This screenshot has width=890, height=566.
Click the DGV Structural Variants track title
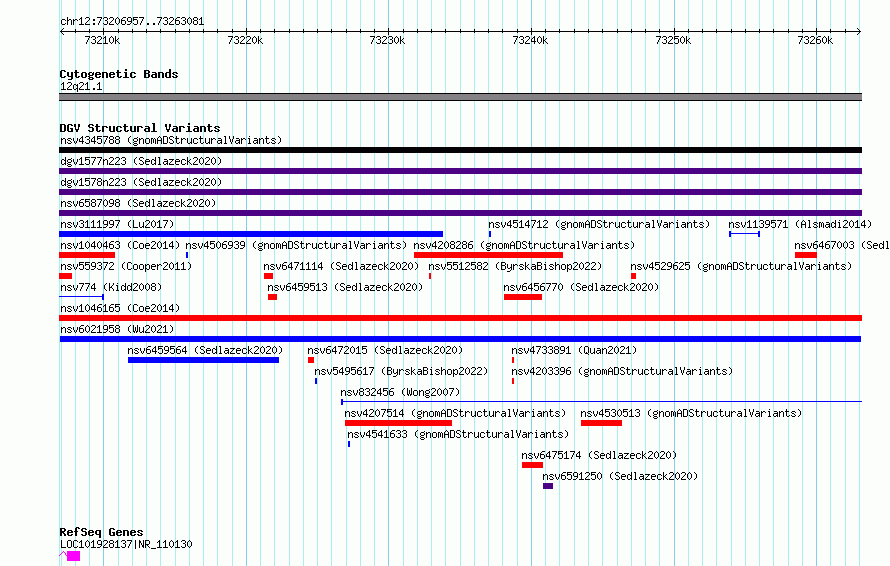coord(140,128)
